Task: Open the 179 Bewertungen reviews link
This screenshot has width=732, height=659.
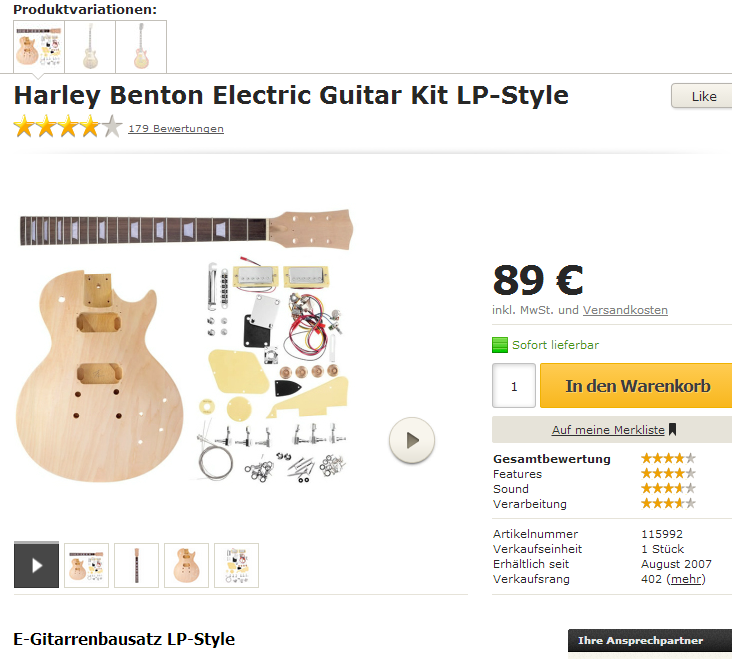Action: [x=176, y=129]
